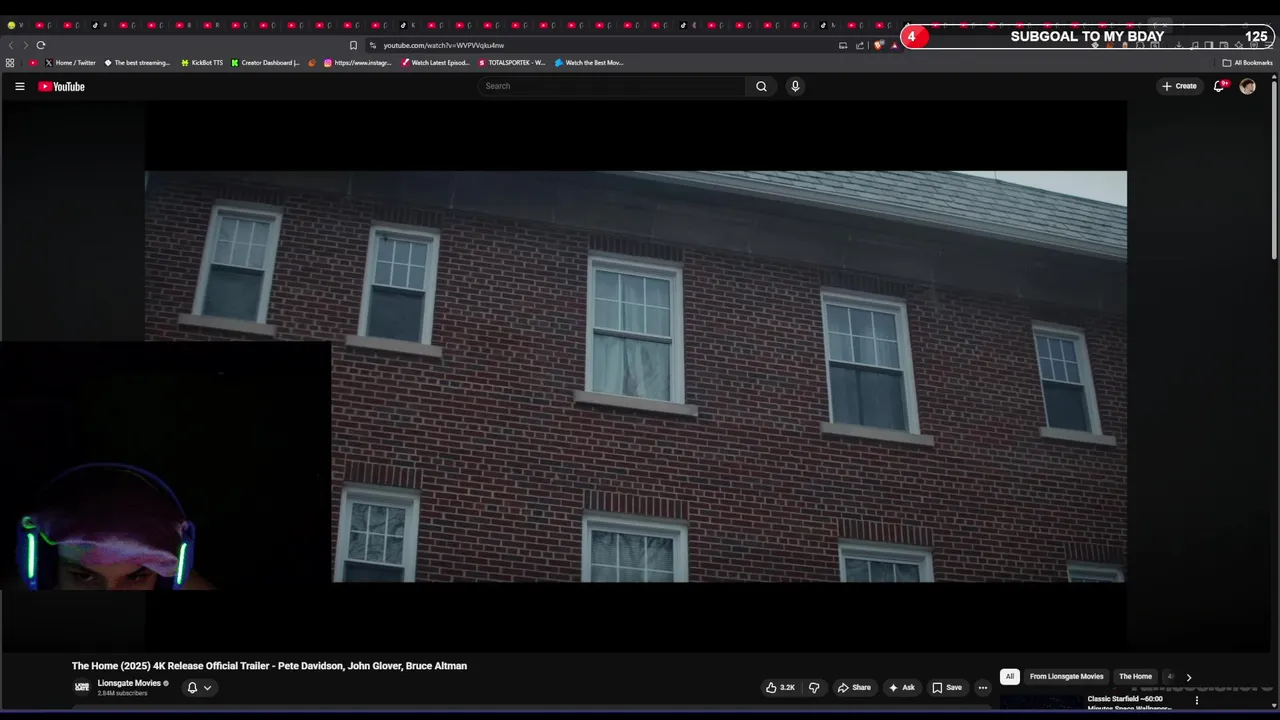Click the video title The Home (2025)
The width and height of the screenshot is (1280, 720).
(269, 666)
